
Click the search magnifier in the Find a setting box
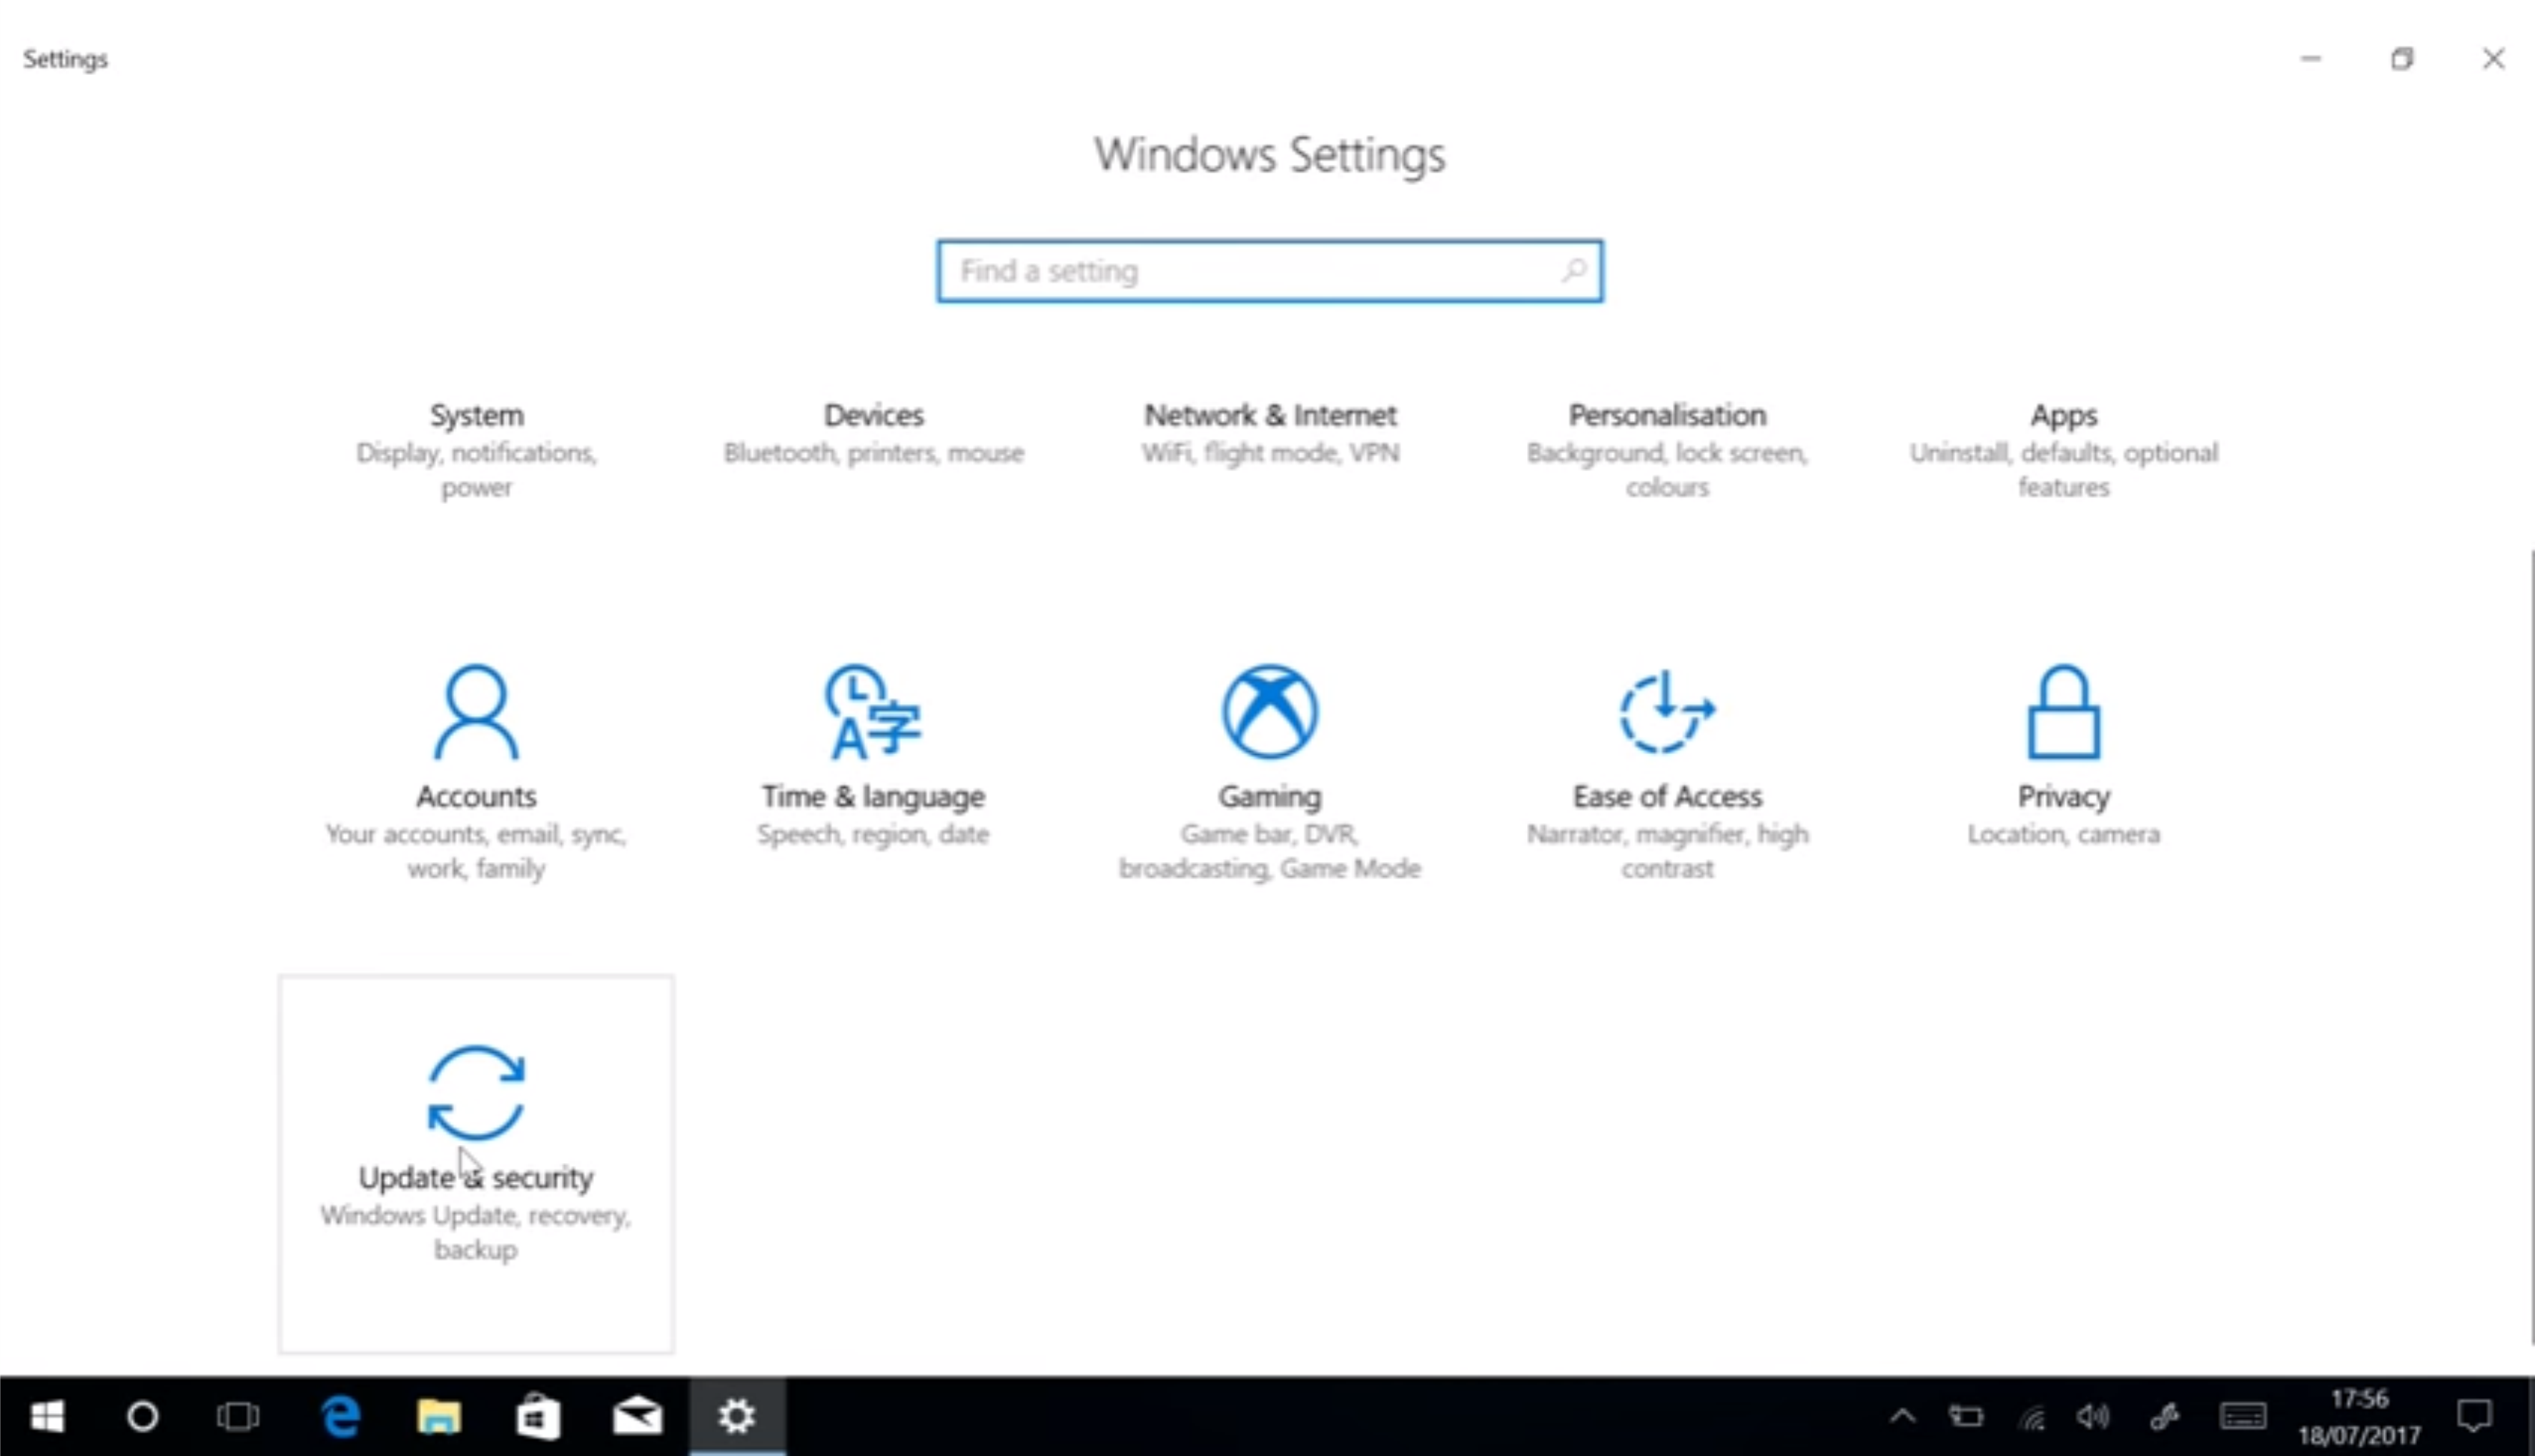[x=1574, y=270]
